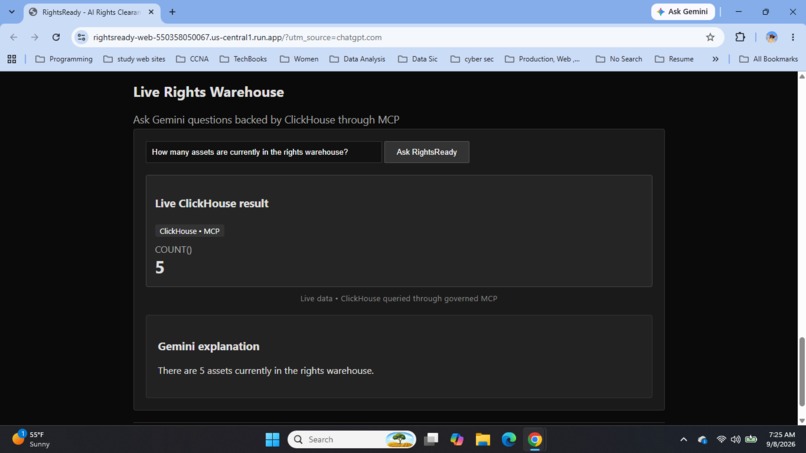Image resolution: width=806 pixels, height=453 pixels.
Task: Open the Ask Gemini button in Chrome
Action: (x=683, y=12)
